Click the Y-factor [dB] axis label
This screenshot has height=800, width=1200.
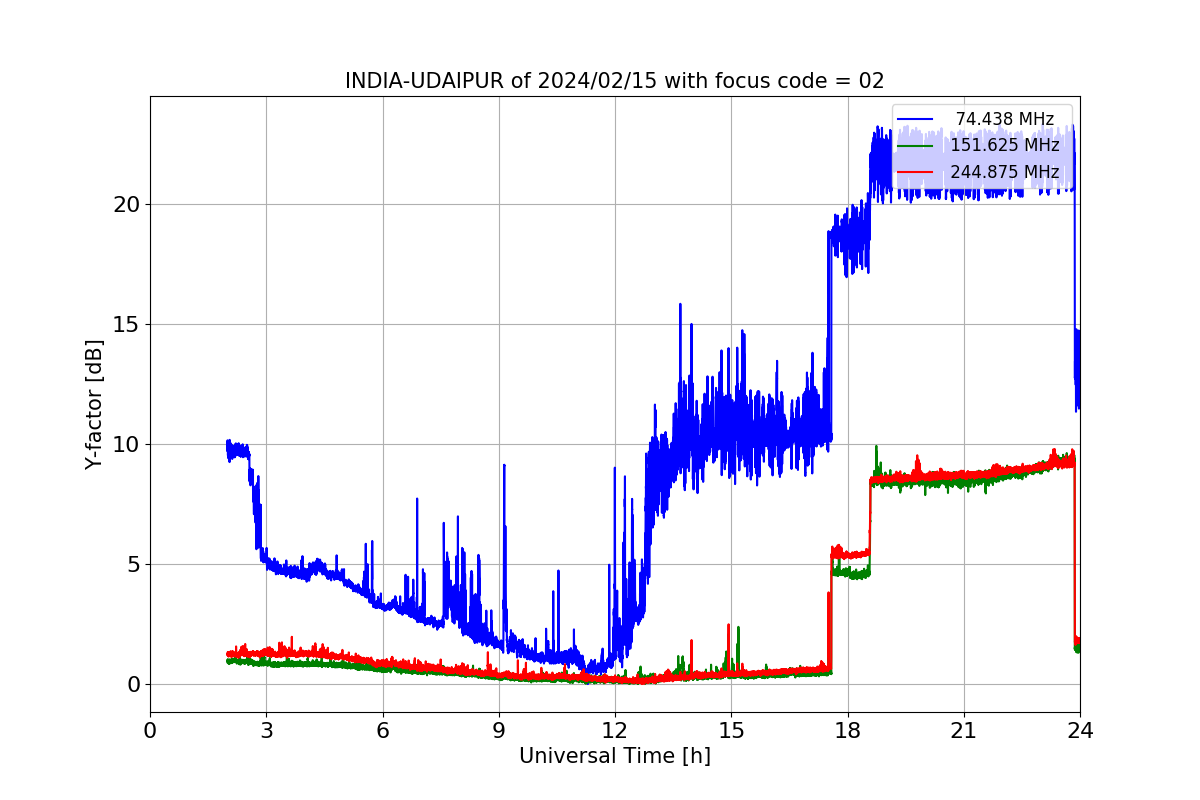pyautogui.click(x=94, y=404)
